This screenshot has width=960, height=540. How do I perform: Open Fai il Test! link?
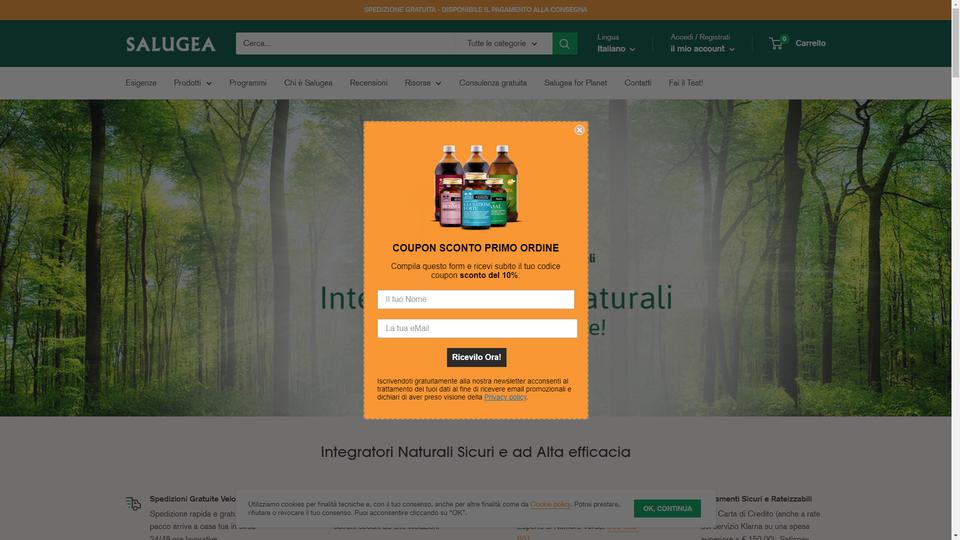(686, 83)
